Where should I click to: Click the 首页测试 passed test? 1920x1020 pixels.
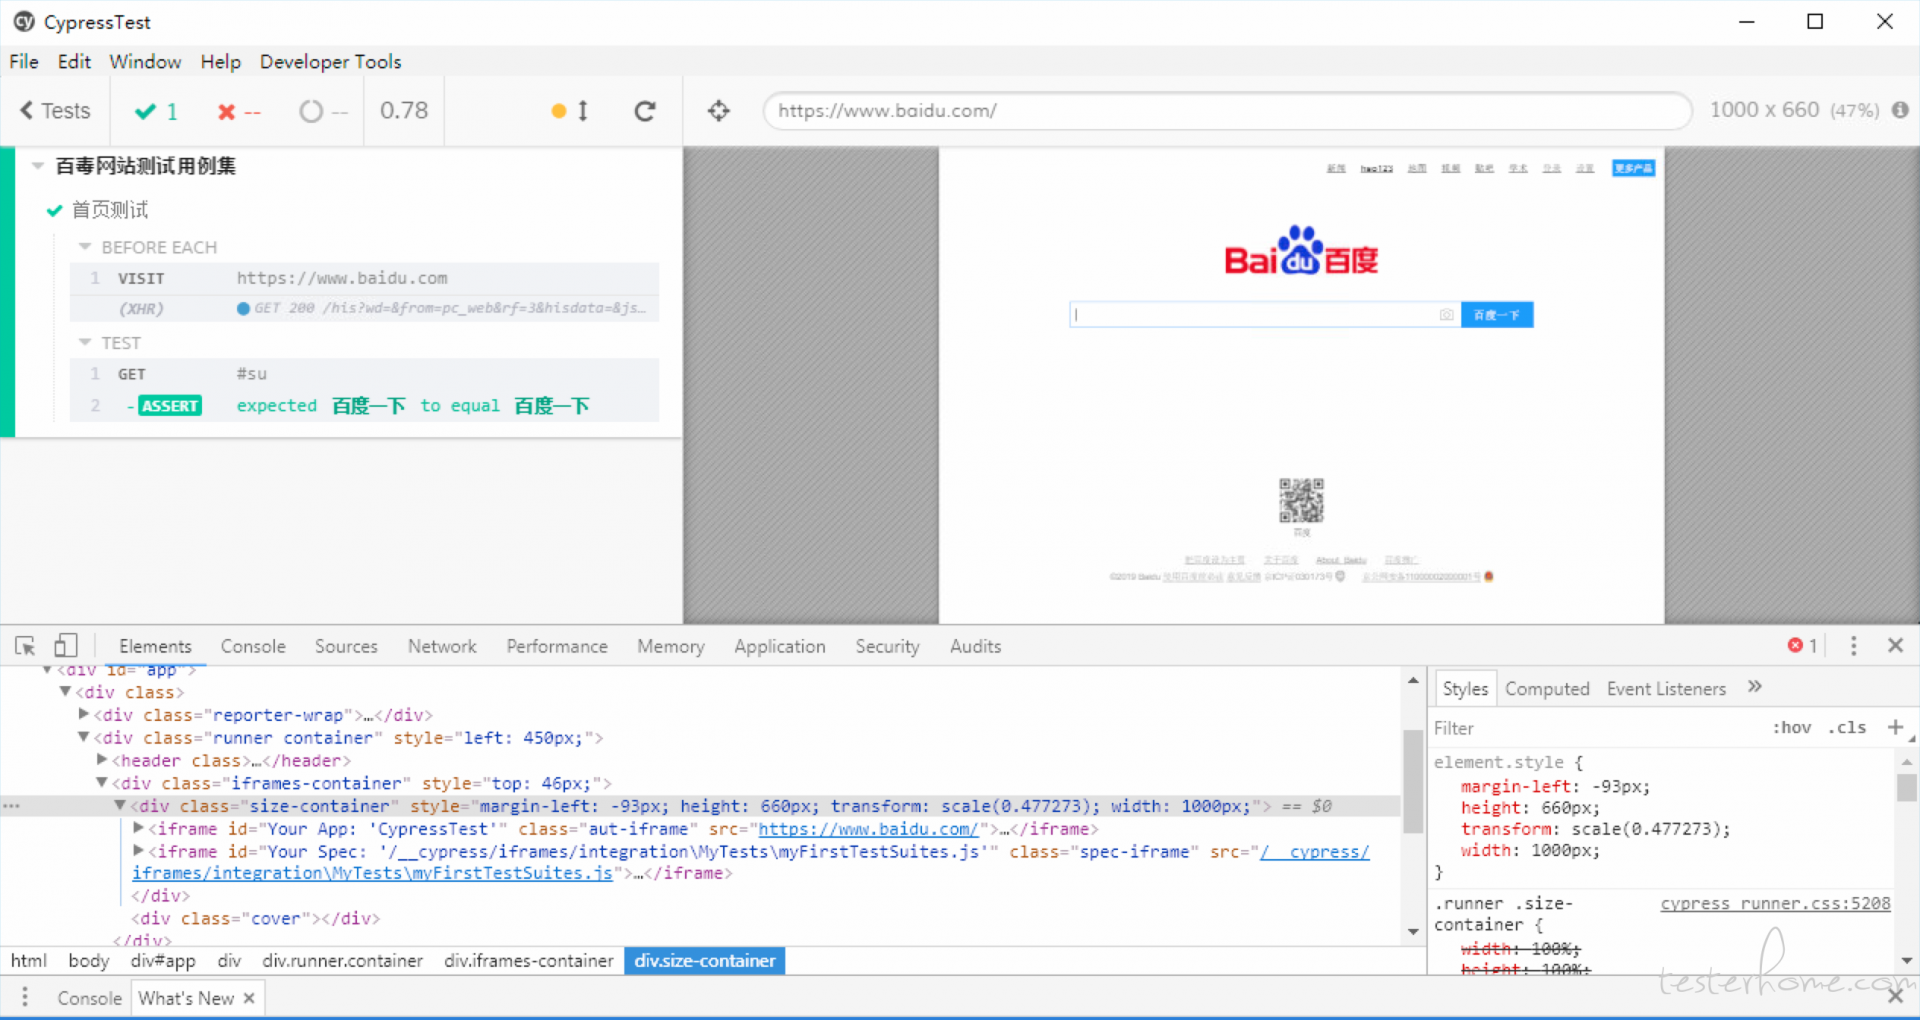tap(109, 210)
